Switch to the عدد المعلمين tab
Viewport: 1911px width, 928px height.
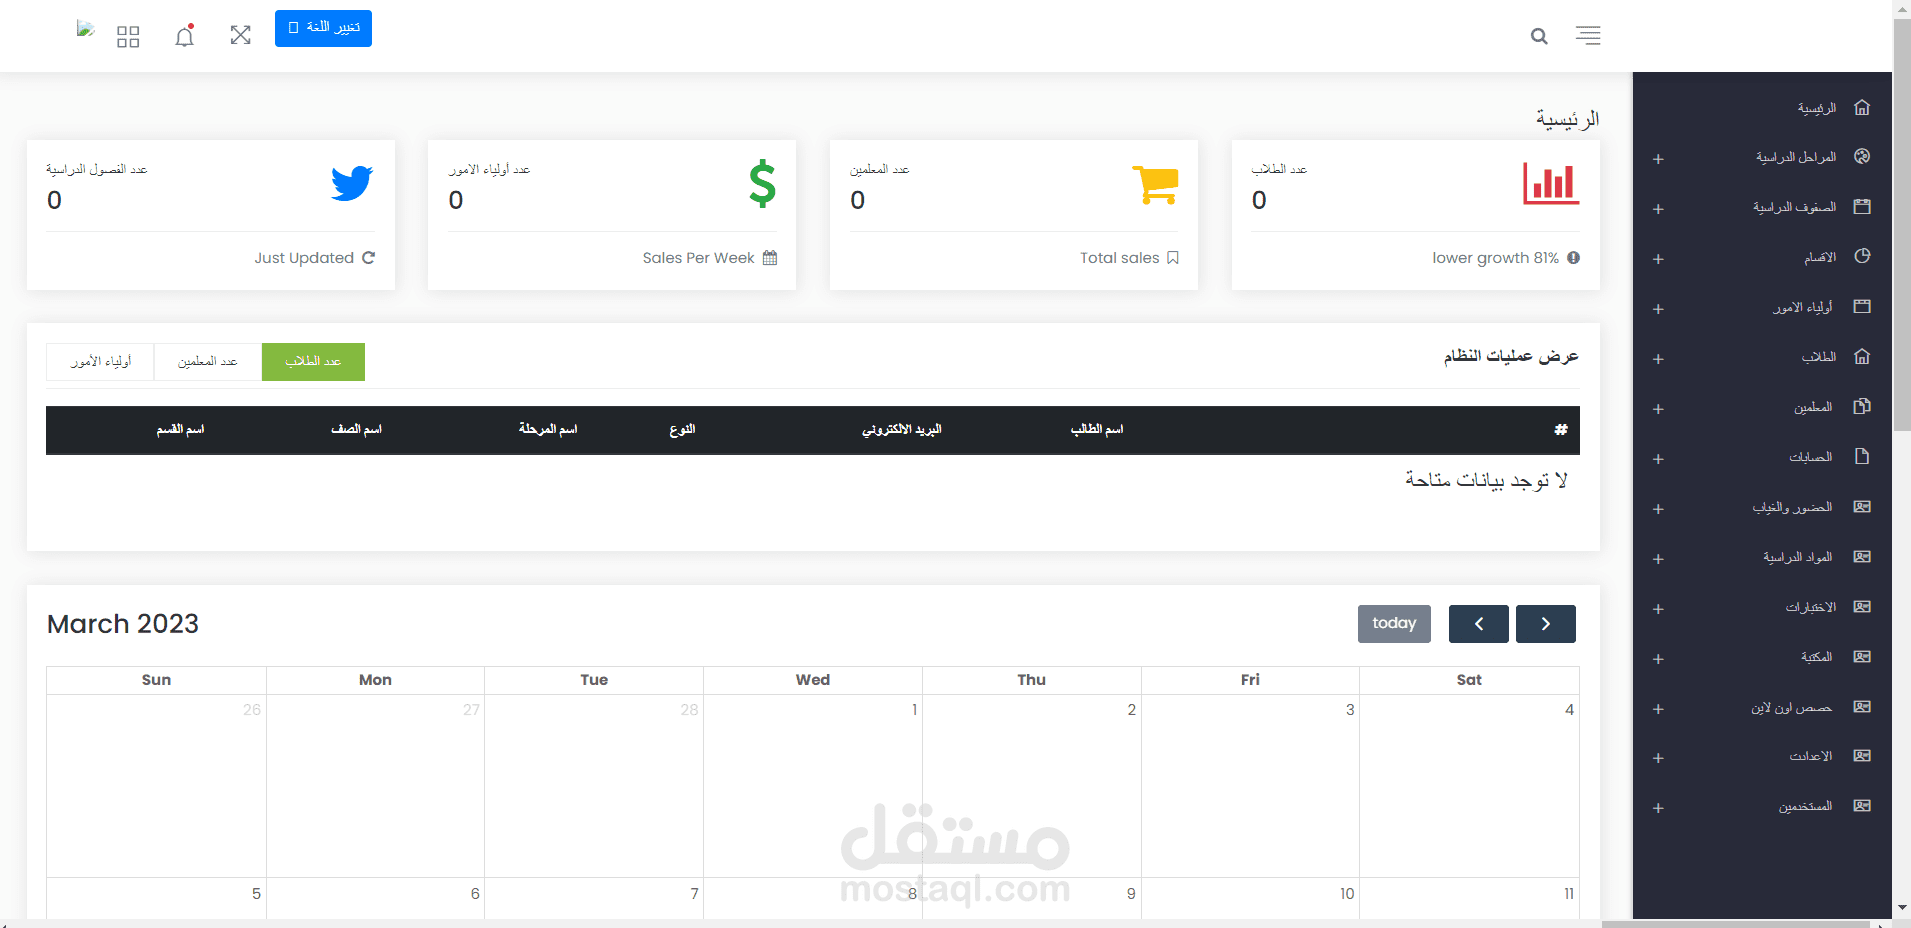(208, 361)
